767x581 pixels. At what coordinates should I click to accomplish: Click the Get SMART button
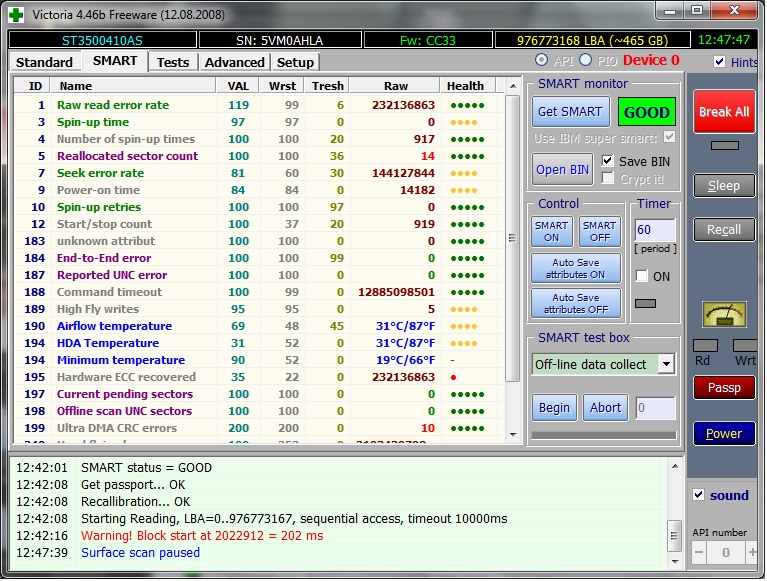coord(570,112)
